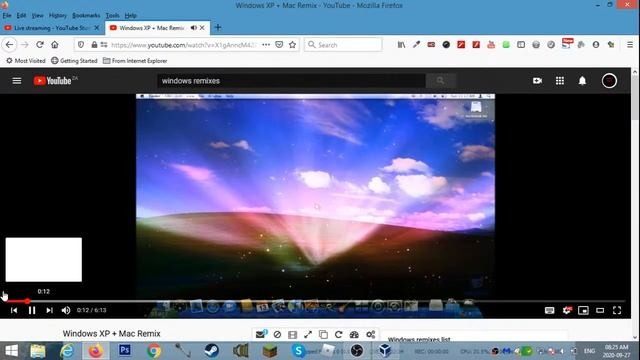Click the loop/refresh icon below the player
640x360 pixels.
pos(338,335)
